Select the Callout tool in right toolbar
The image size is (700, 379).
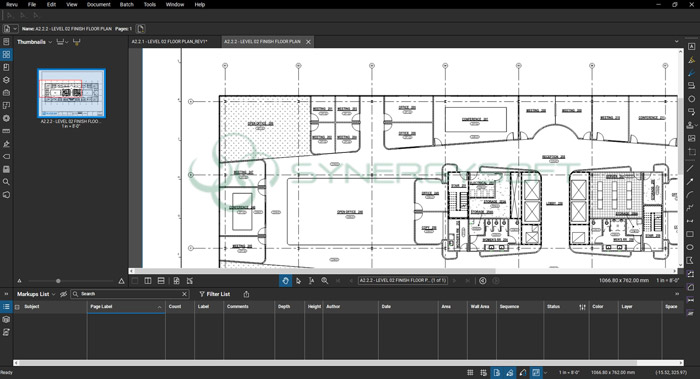(692, 112)
